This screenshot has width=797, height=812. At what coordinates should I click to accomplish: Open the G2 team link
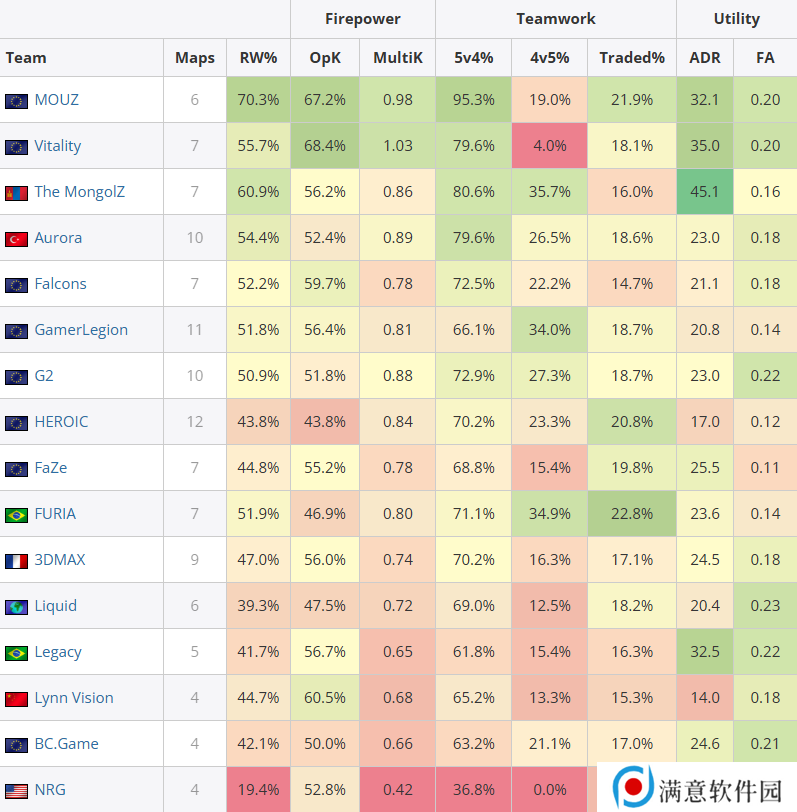coord(44,375)
